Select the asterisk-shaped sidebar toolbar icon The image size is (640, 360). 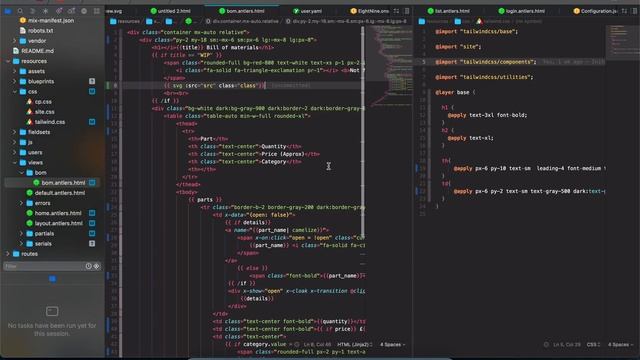[45, 11]
